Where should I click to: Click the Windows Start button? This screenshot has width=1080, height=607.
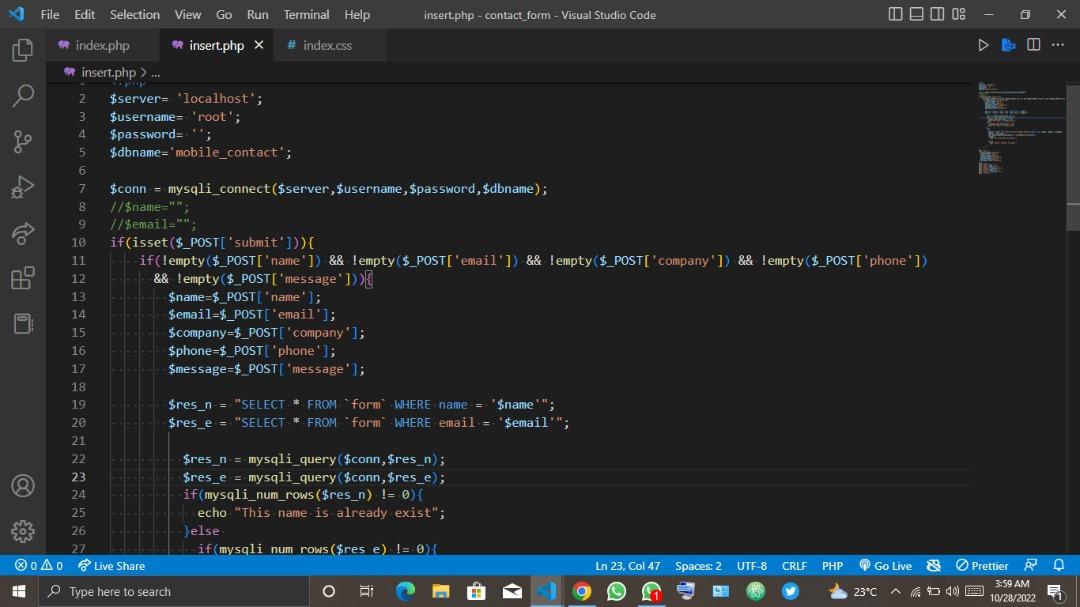tap(19, 591)
